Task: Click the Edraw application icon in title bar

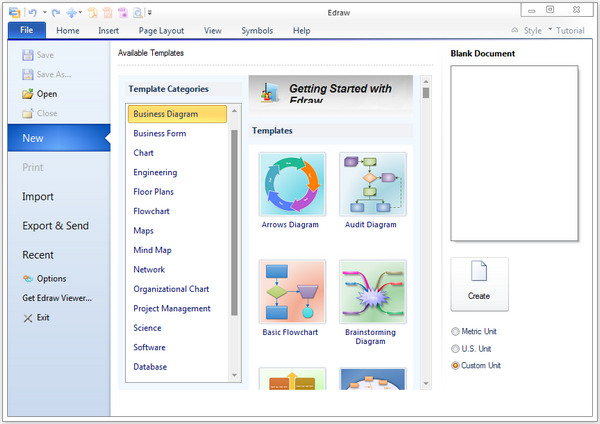Action: [x=15, y=12]
